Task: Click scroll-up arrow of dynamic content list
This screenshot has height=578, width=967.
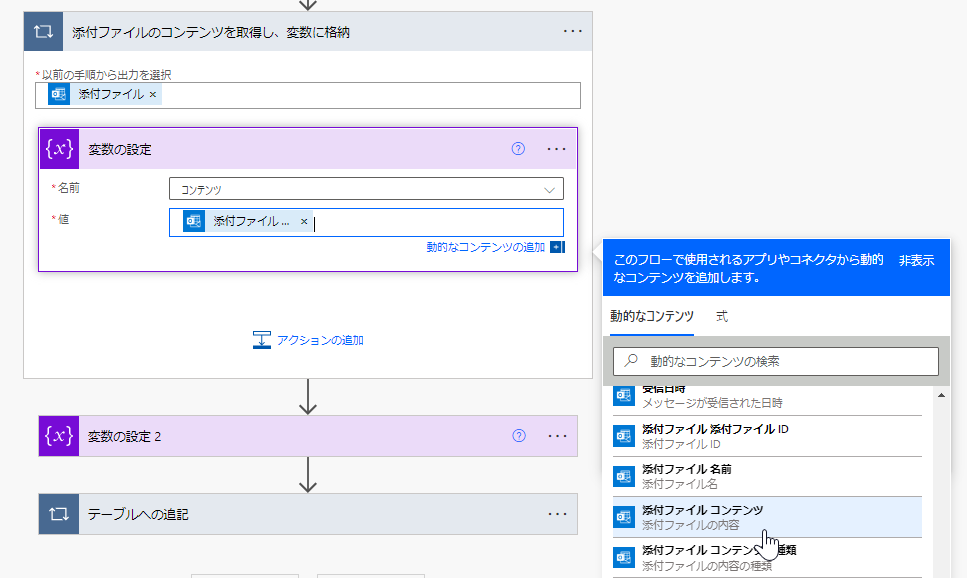Action: (941, 395)
